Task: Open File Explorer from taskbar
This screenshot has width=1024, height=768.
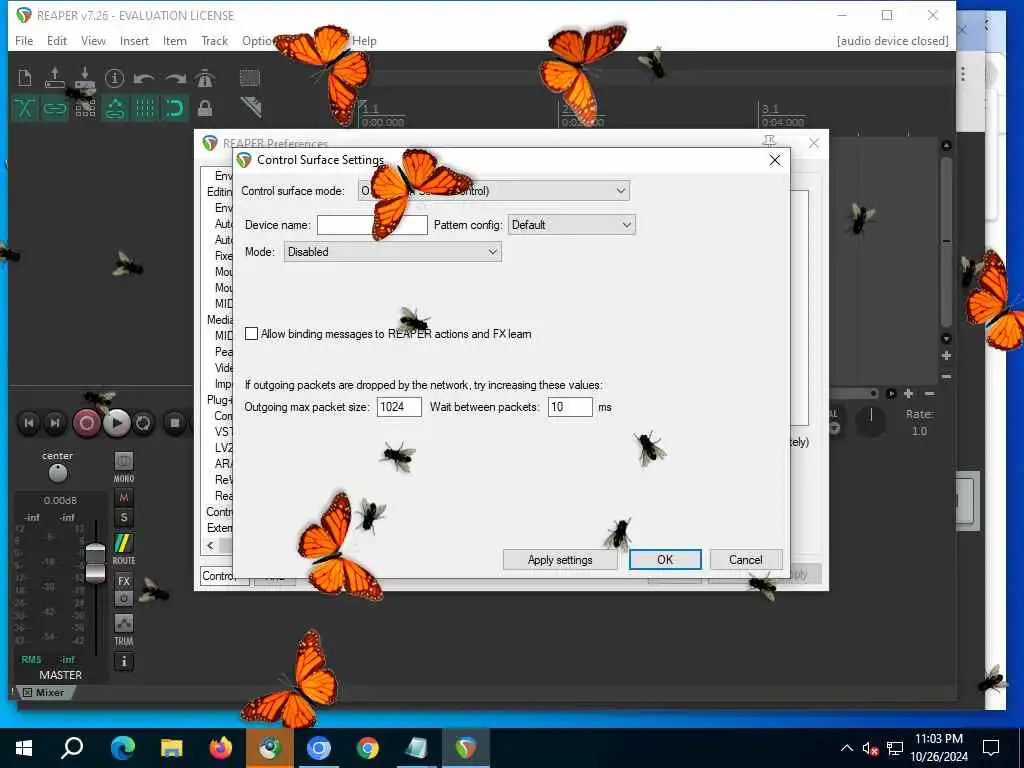Action: point(172,748)
